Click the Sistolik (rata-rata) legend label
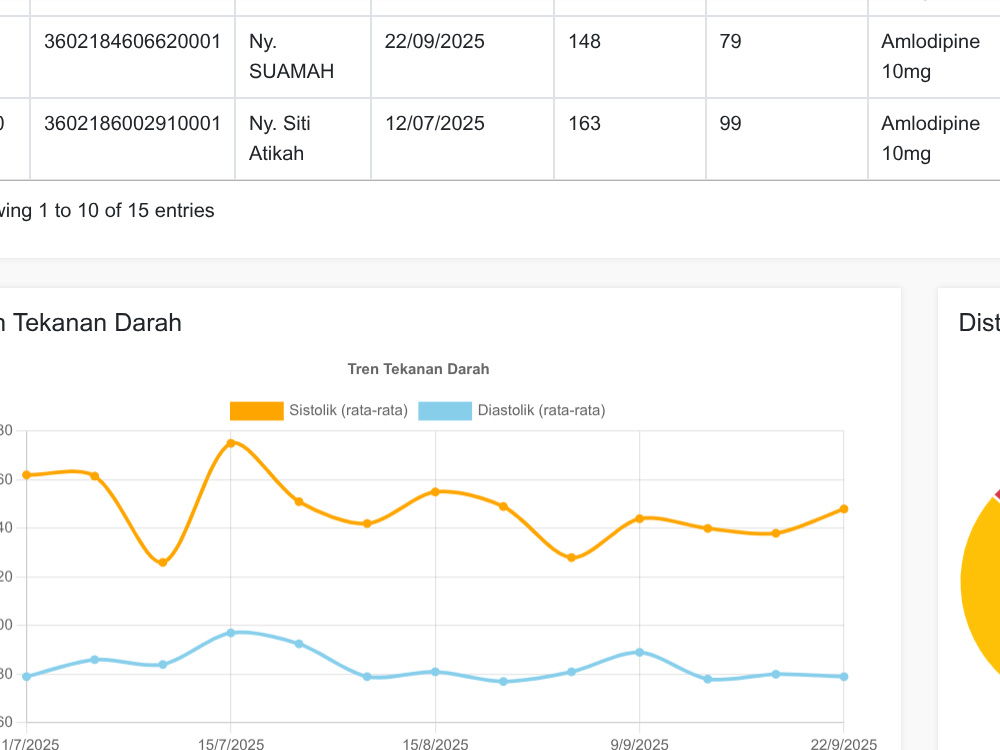1000x750 pixels. 348,410
